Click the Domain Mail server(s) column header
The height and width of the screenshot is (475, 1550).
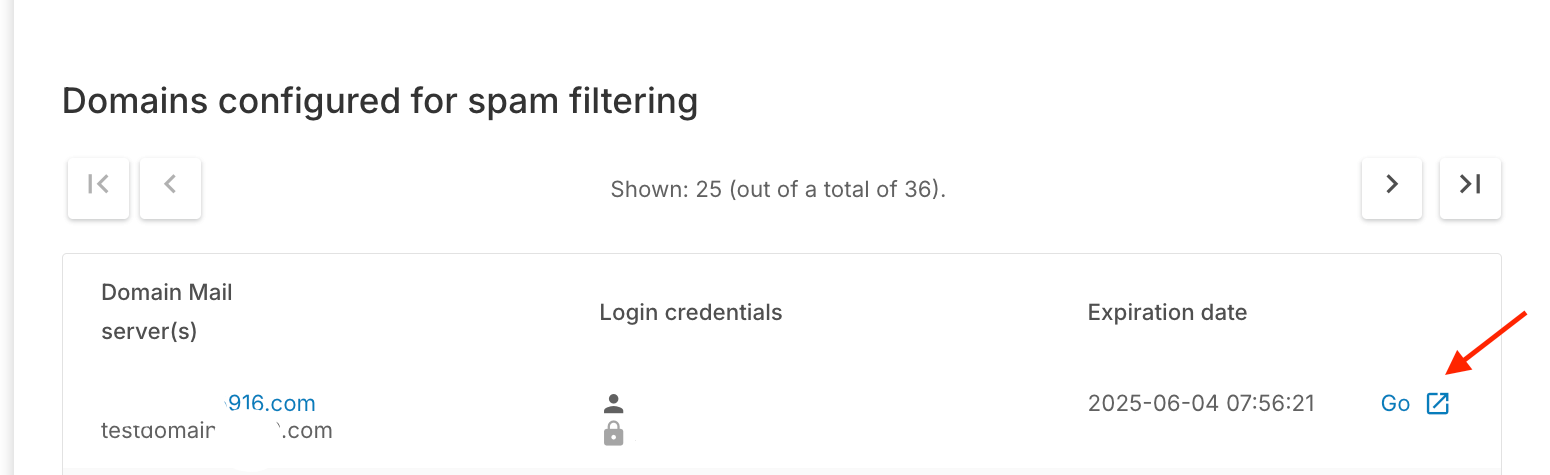coord(167,312)
